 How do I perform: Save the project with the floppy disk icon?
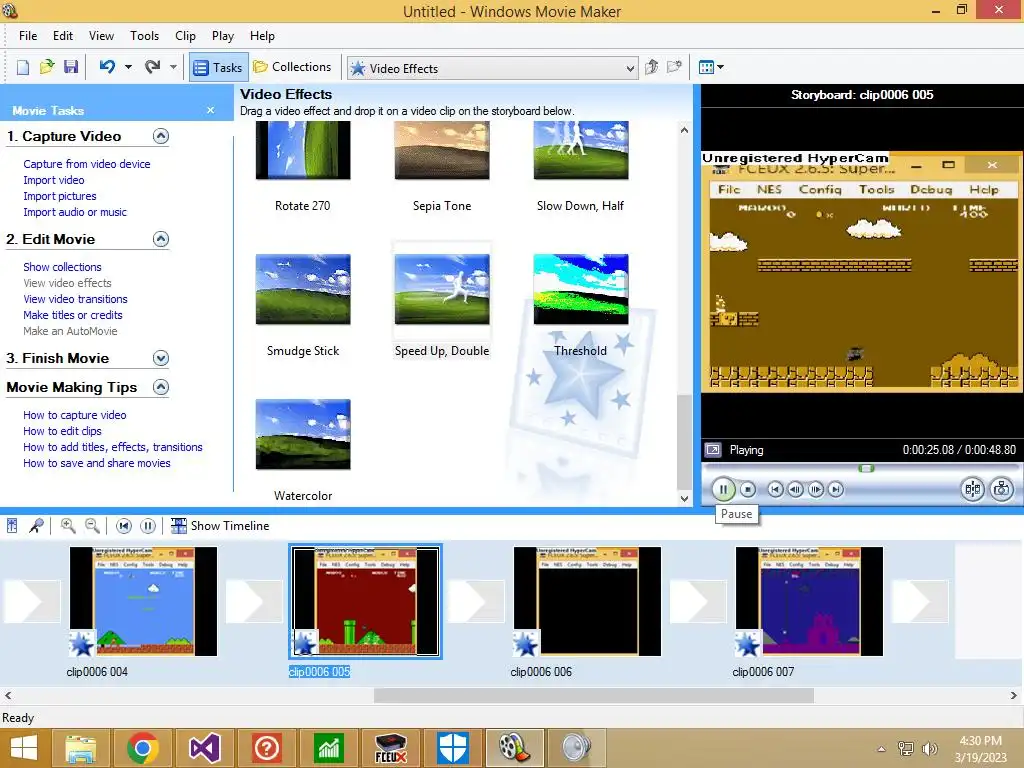click(x=71, y=67)
